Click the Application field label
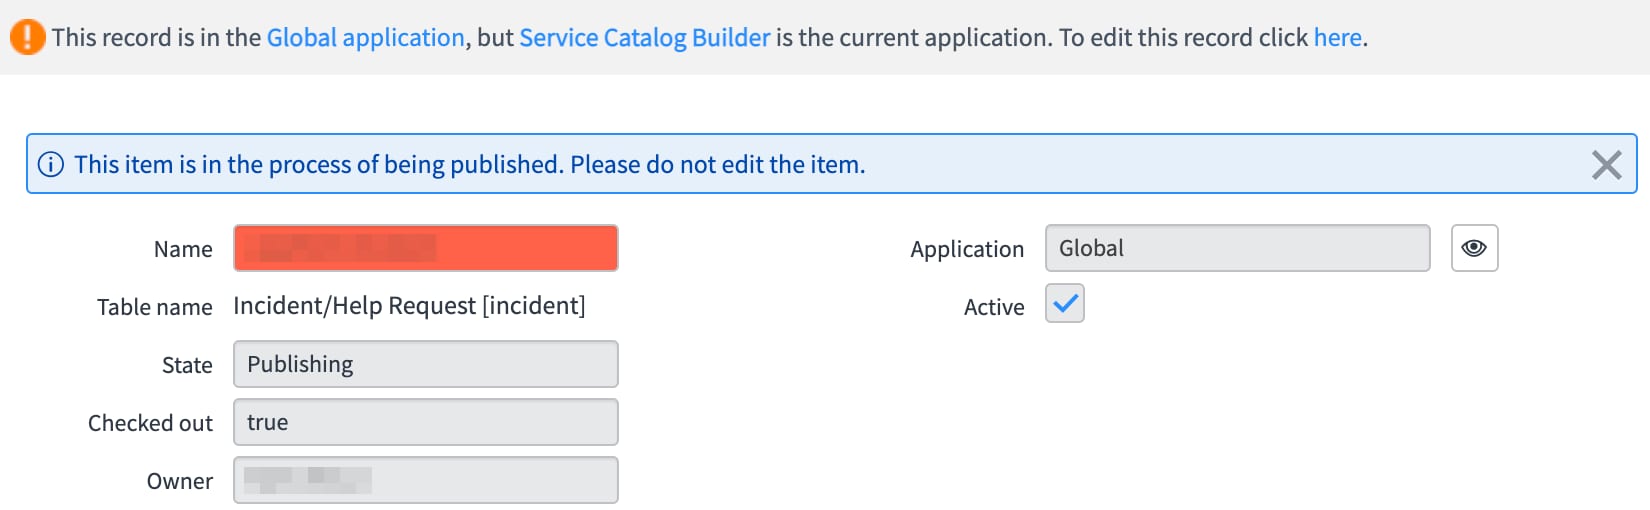Screen dimensions: 1650x510 pyautogui.click(x=967, y=250)
